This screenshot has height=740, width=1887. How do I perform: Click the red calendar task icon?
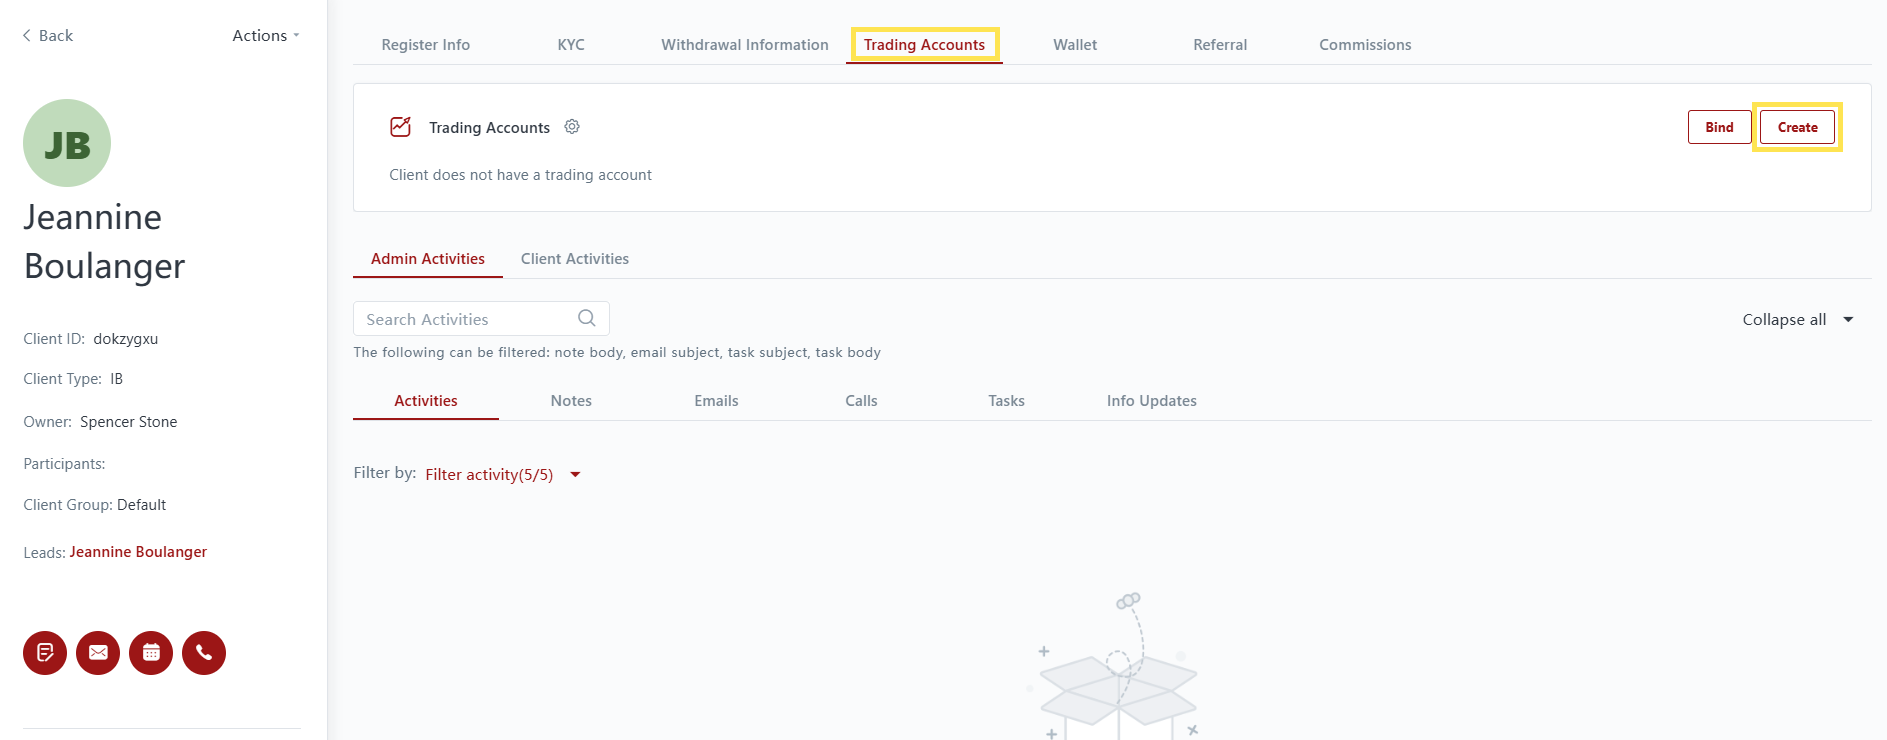[x=151, y=653]
